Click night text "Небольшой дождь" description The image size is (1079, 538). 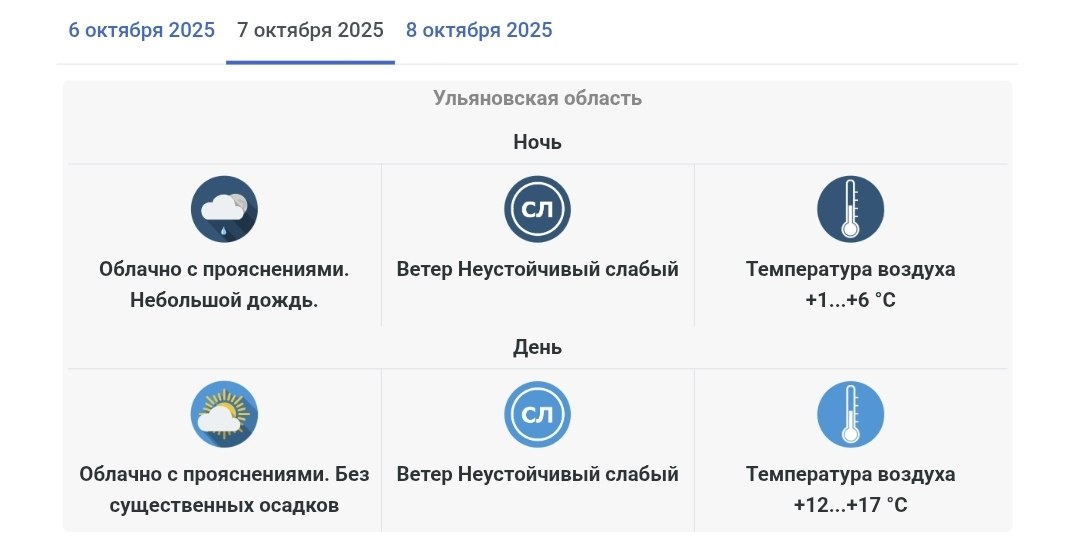224,299
